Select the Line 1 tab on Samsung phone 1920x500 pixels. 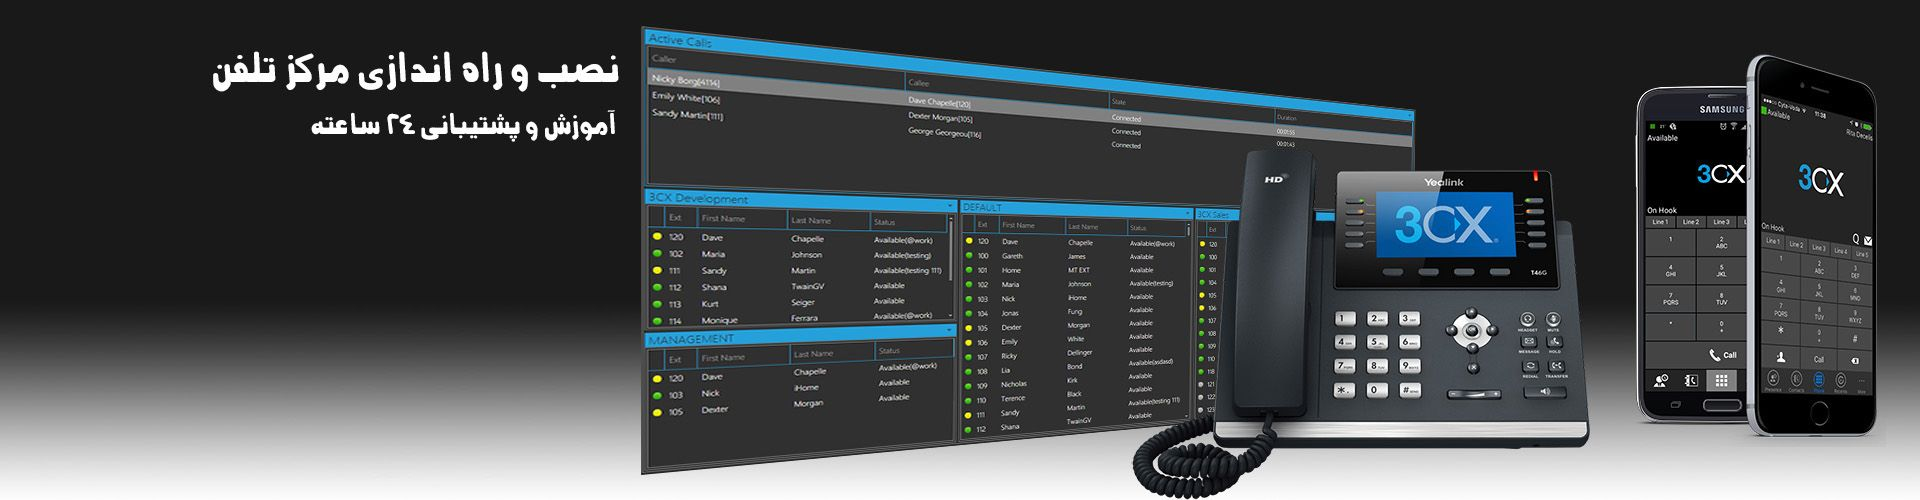point(1660,222)
